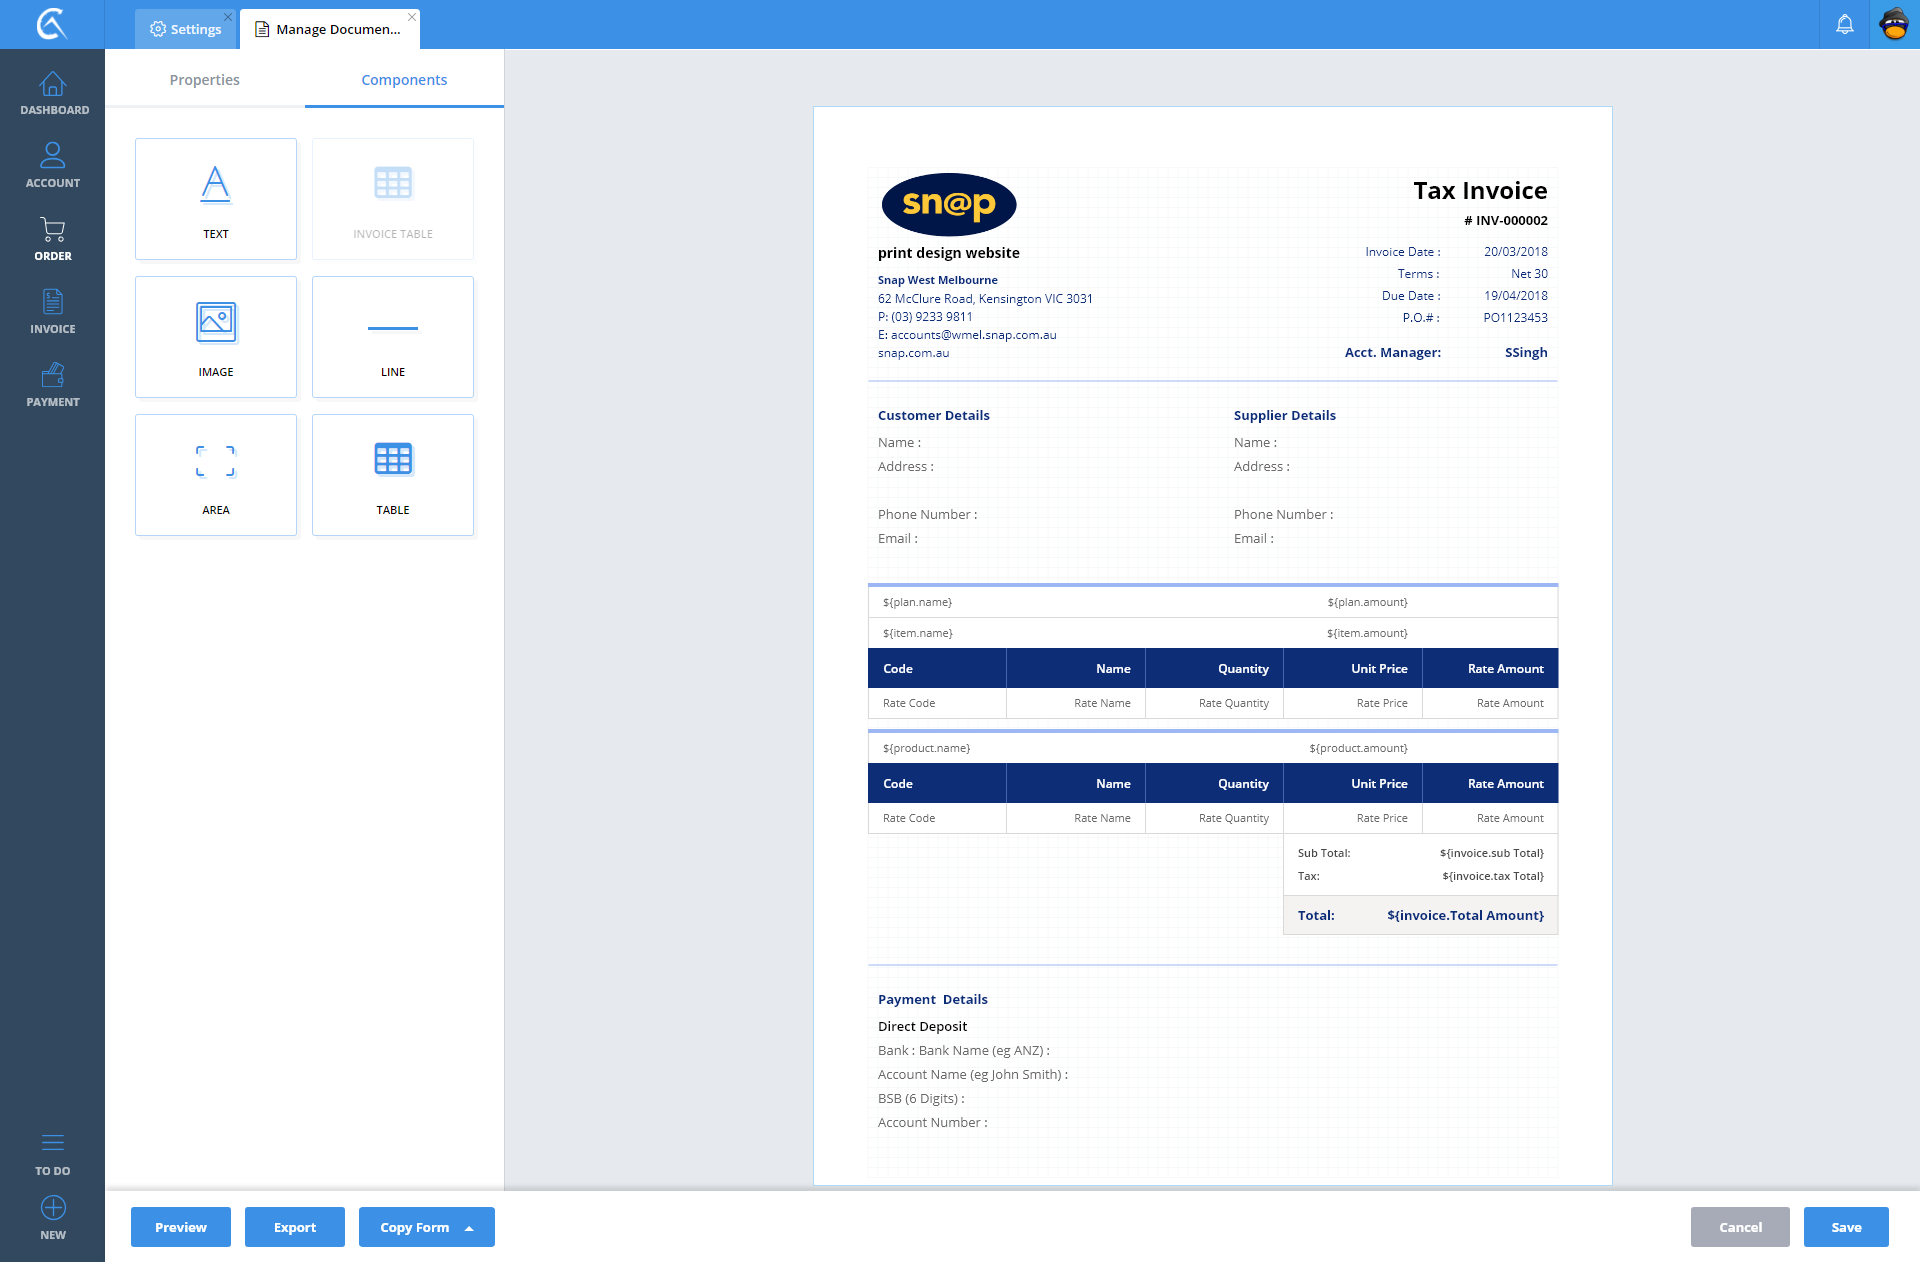Image resolution: width=1920 pixels, height=1262 pixels.
Task: Go to Account in the sidebar
Action: (53, 166)
